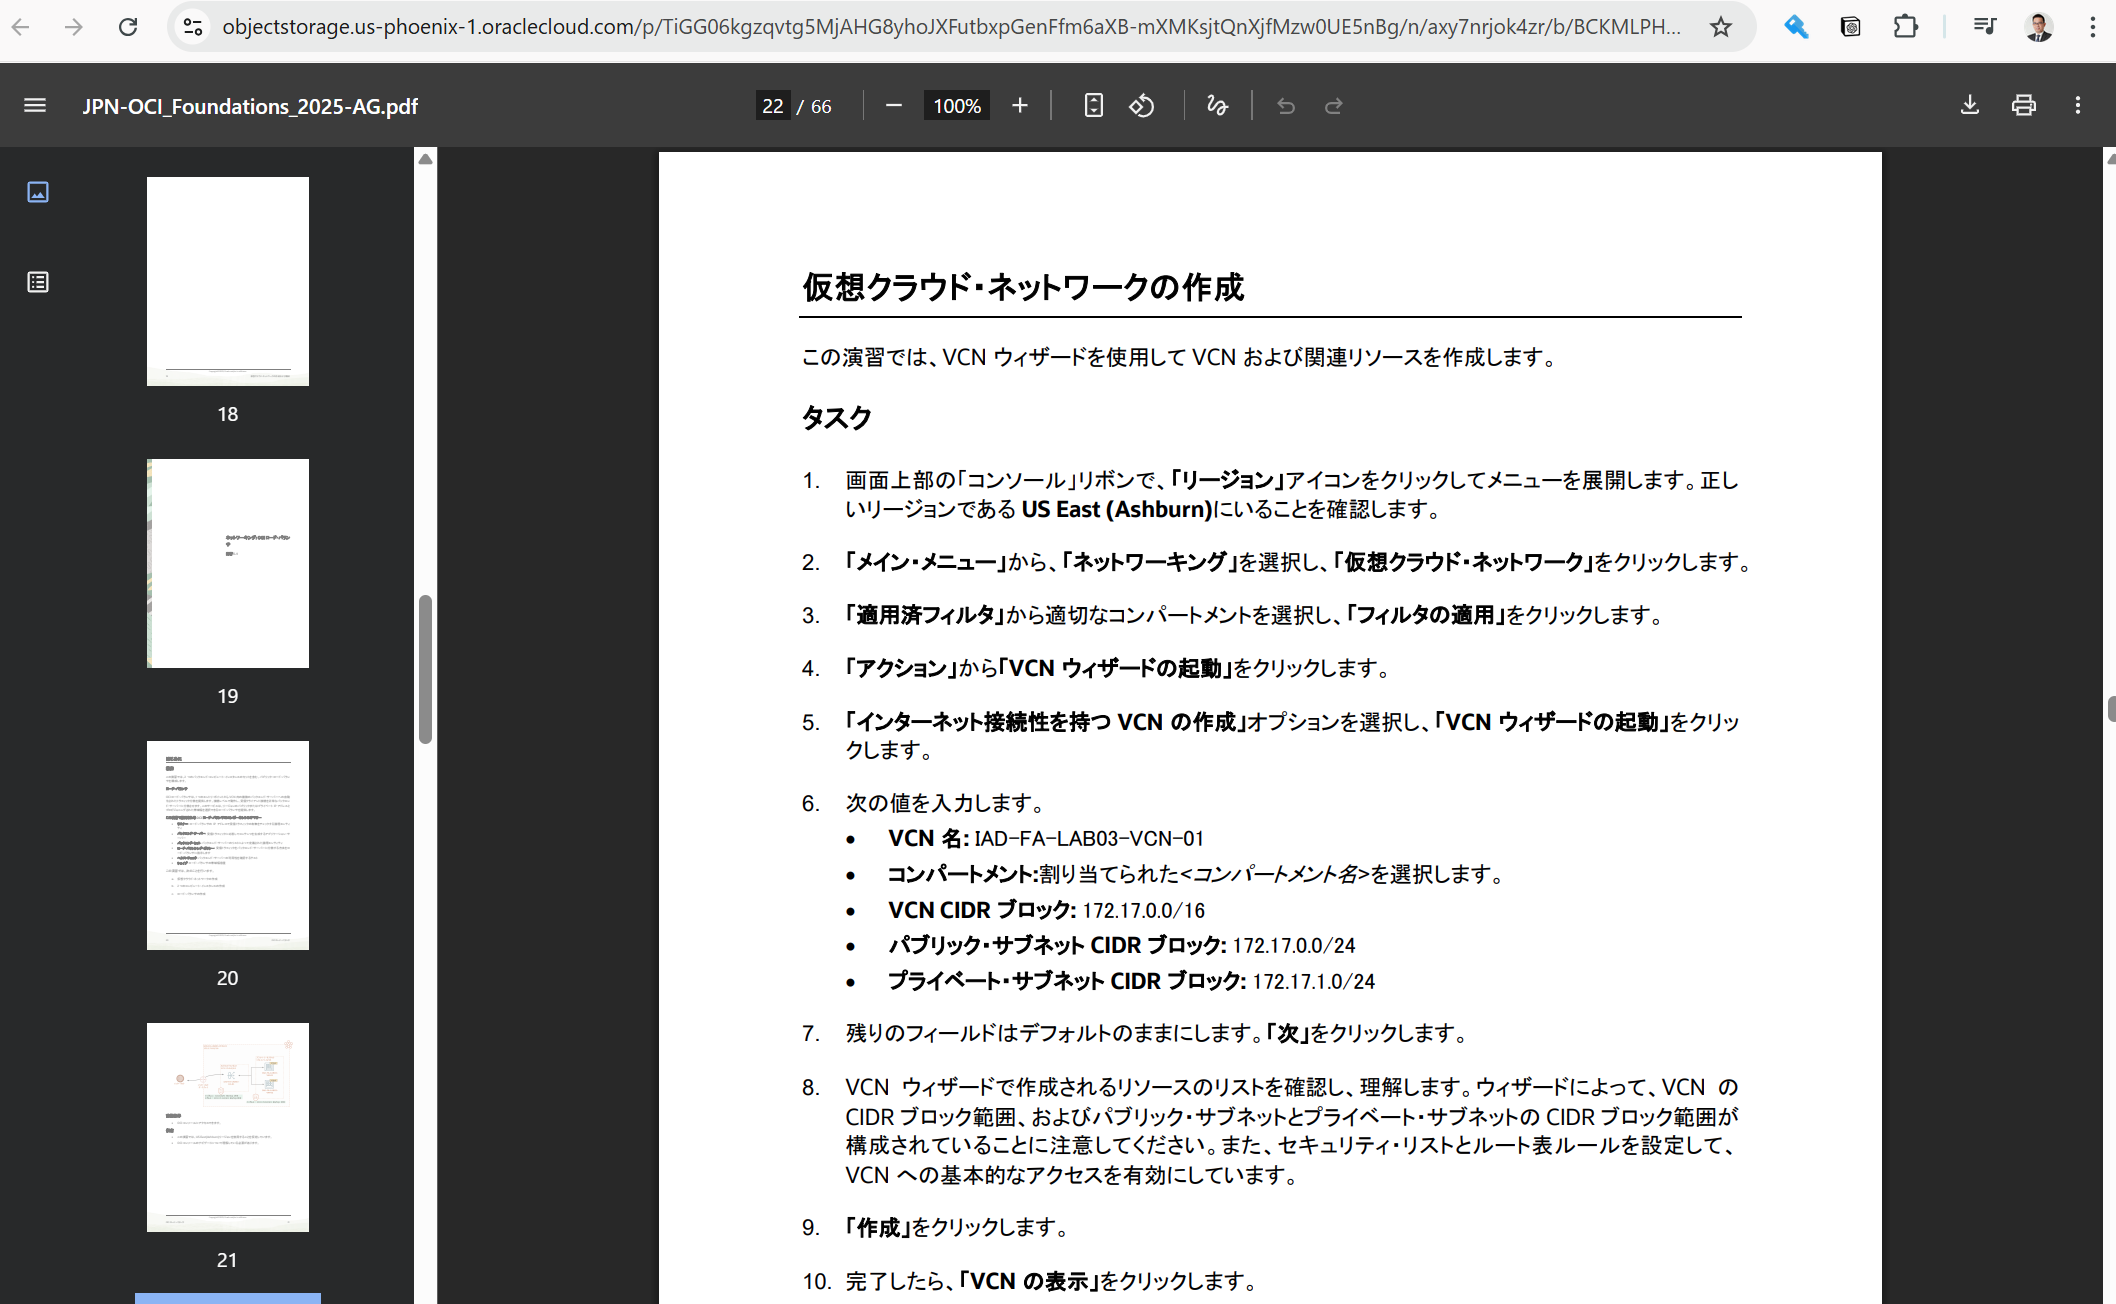Show document outline view in sidebar
Screen dimensions: 2116x1304
[x=38, y=282]
